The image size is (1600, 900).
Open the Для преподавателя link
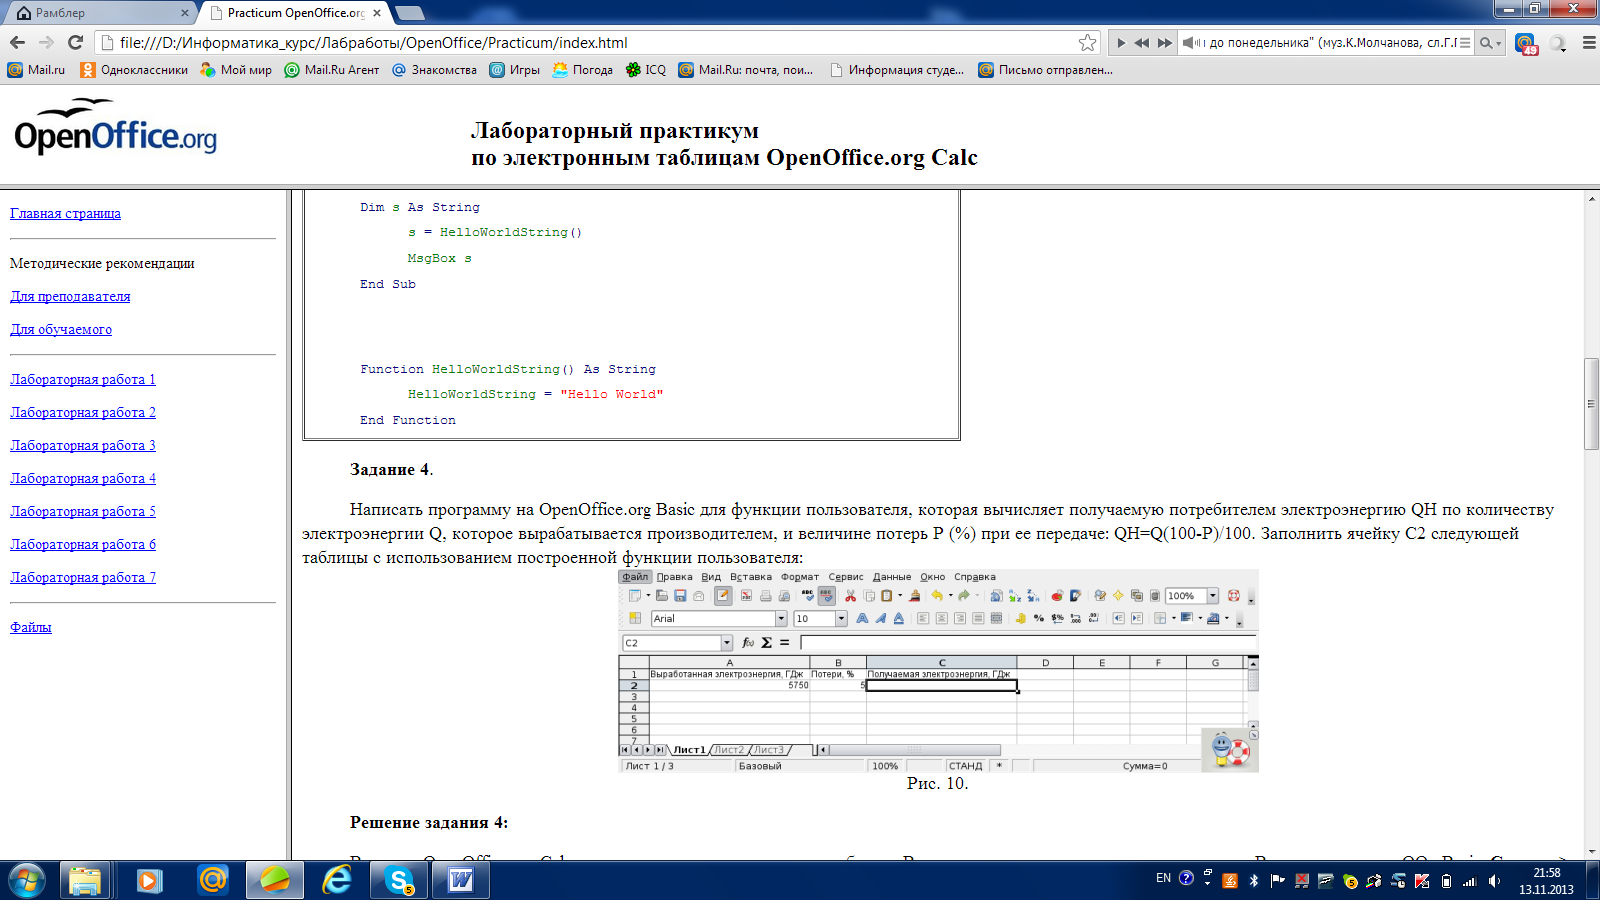pos(70,296)
